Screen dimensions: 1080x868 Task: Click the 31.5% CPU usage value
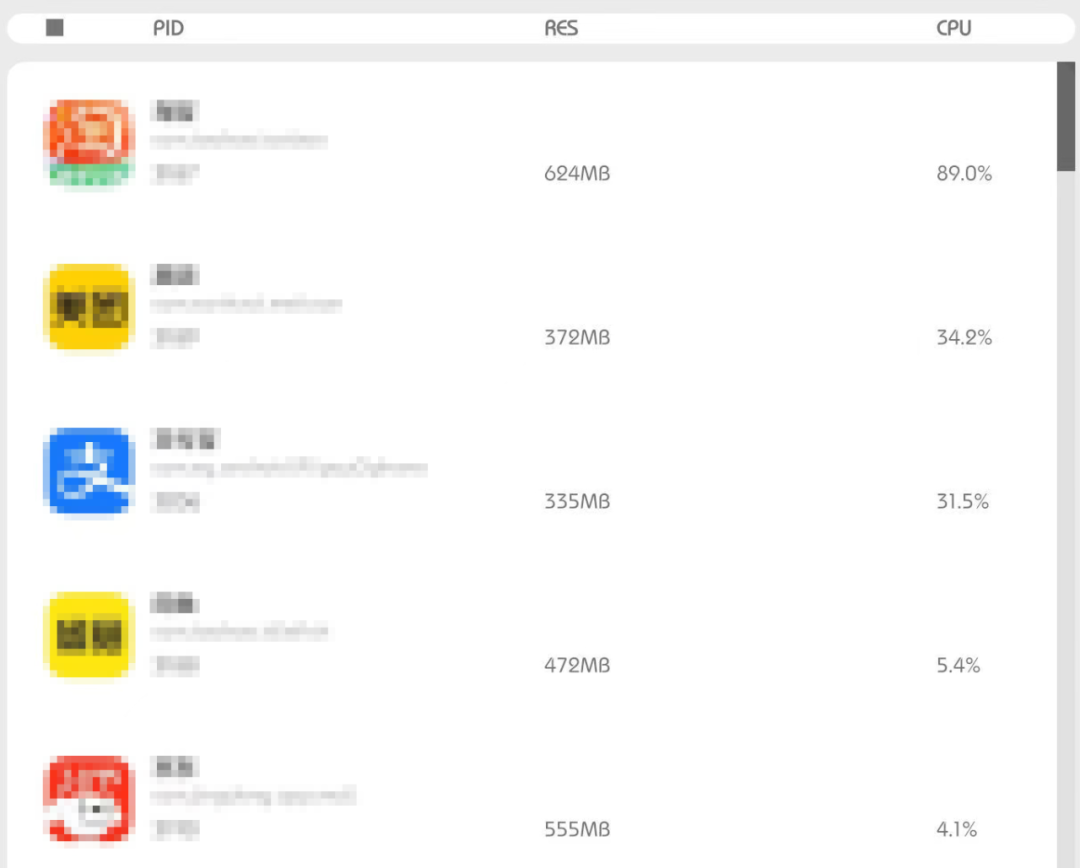(x=962, y=502)
